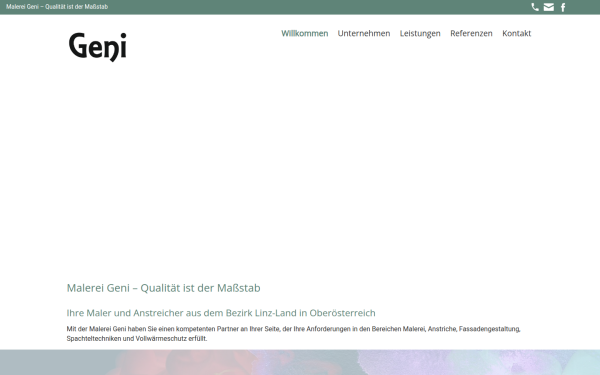Click the Geni logo
The width and height of the screenshot is (600, 375).
tap(98, 47)
